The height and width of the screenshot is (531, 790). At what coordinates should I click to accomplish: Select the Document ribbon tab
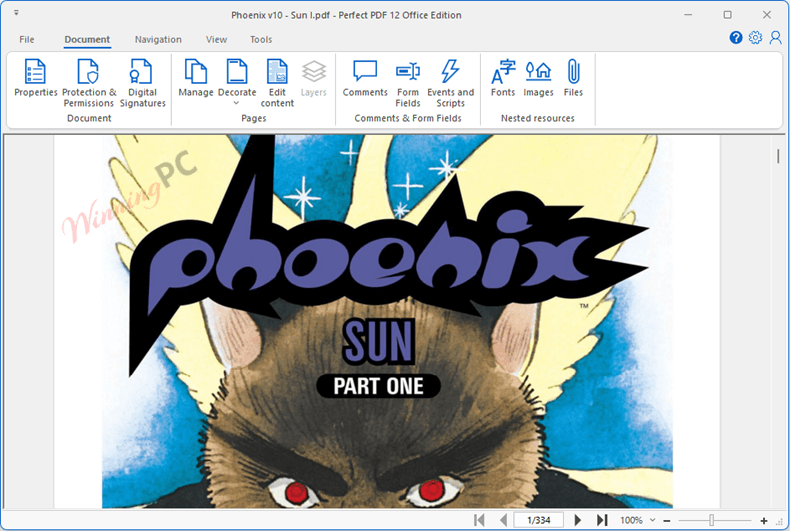coord(87,39)
